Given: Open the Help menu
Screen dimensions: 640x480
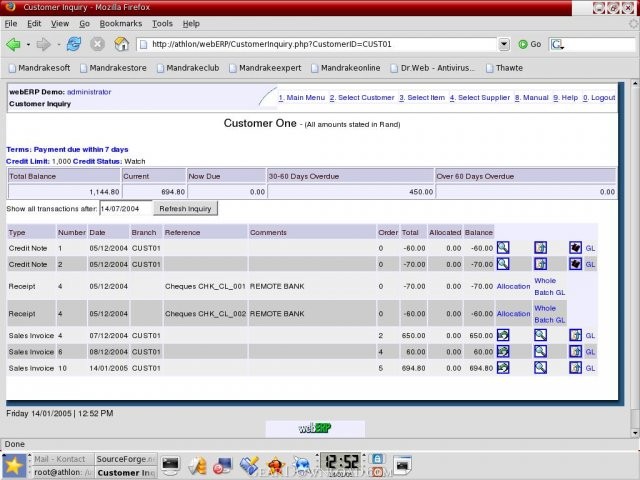Looking at the screenshot, I should [x=191, y=24].
